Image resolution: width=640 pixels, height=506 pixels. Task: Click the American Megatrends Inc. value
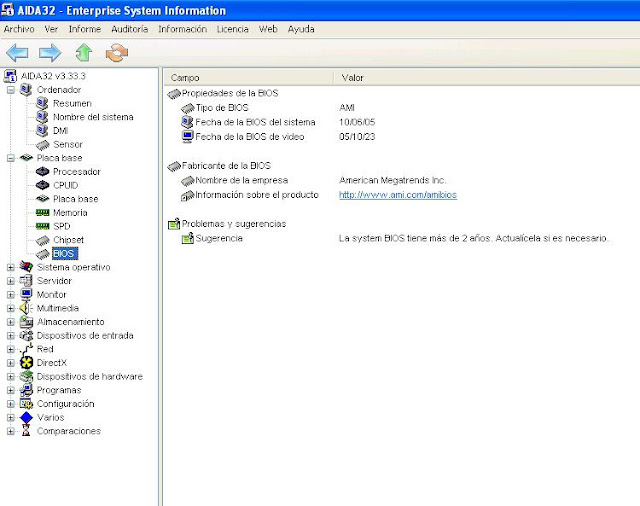(392, 180)
